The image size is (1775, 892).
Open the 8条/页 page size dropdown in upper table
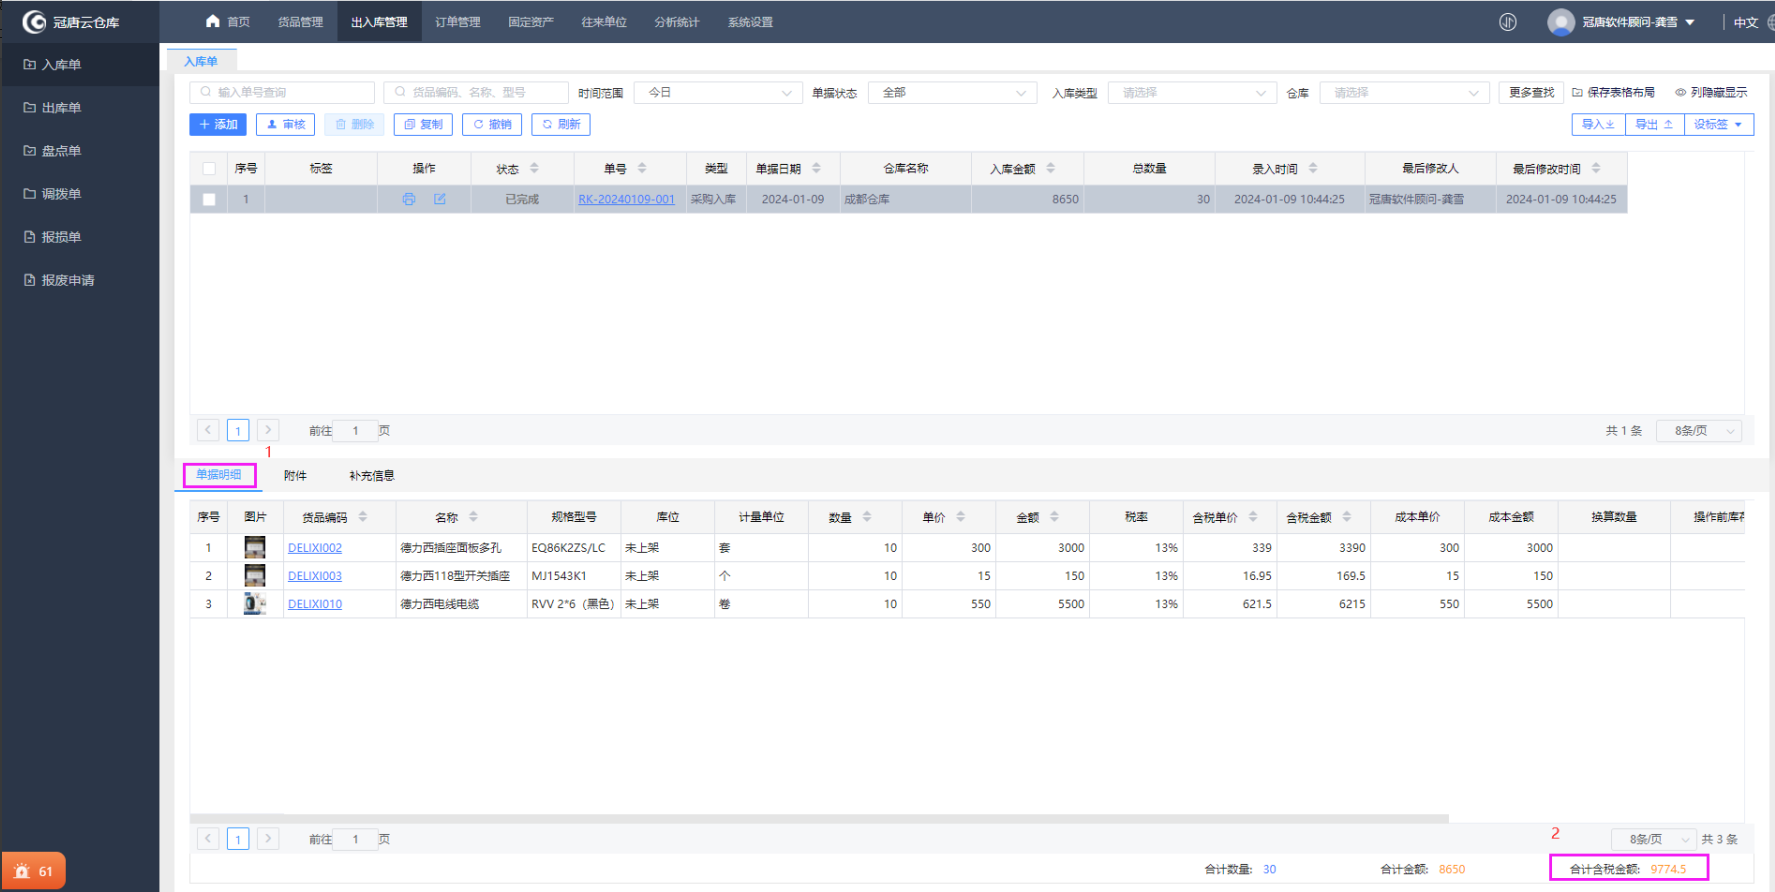(1700, 431)
